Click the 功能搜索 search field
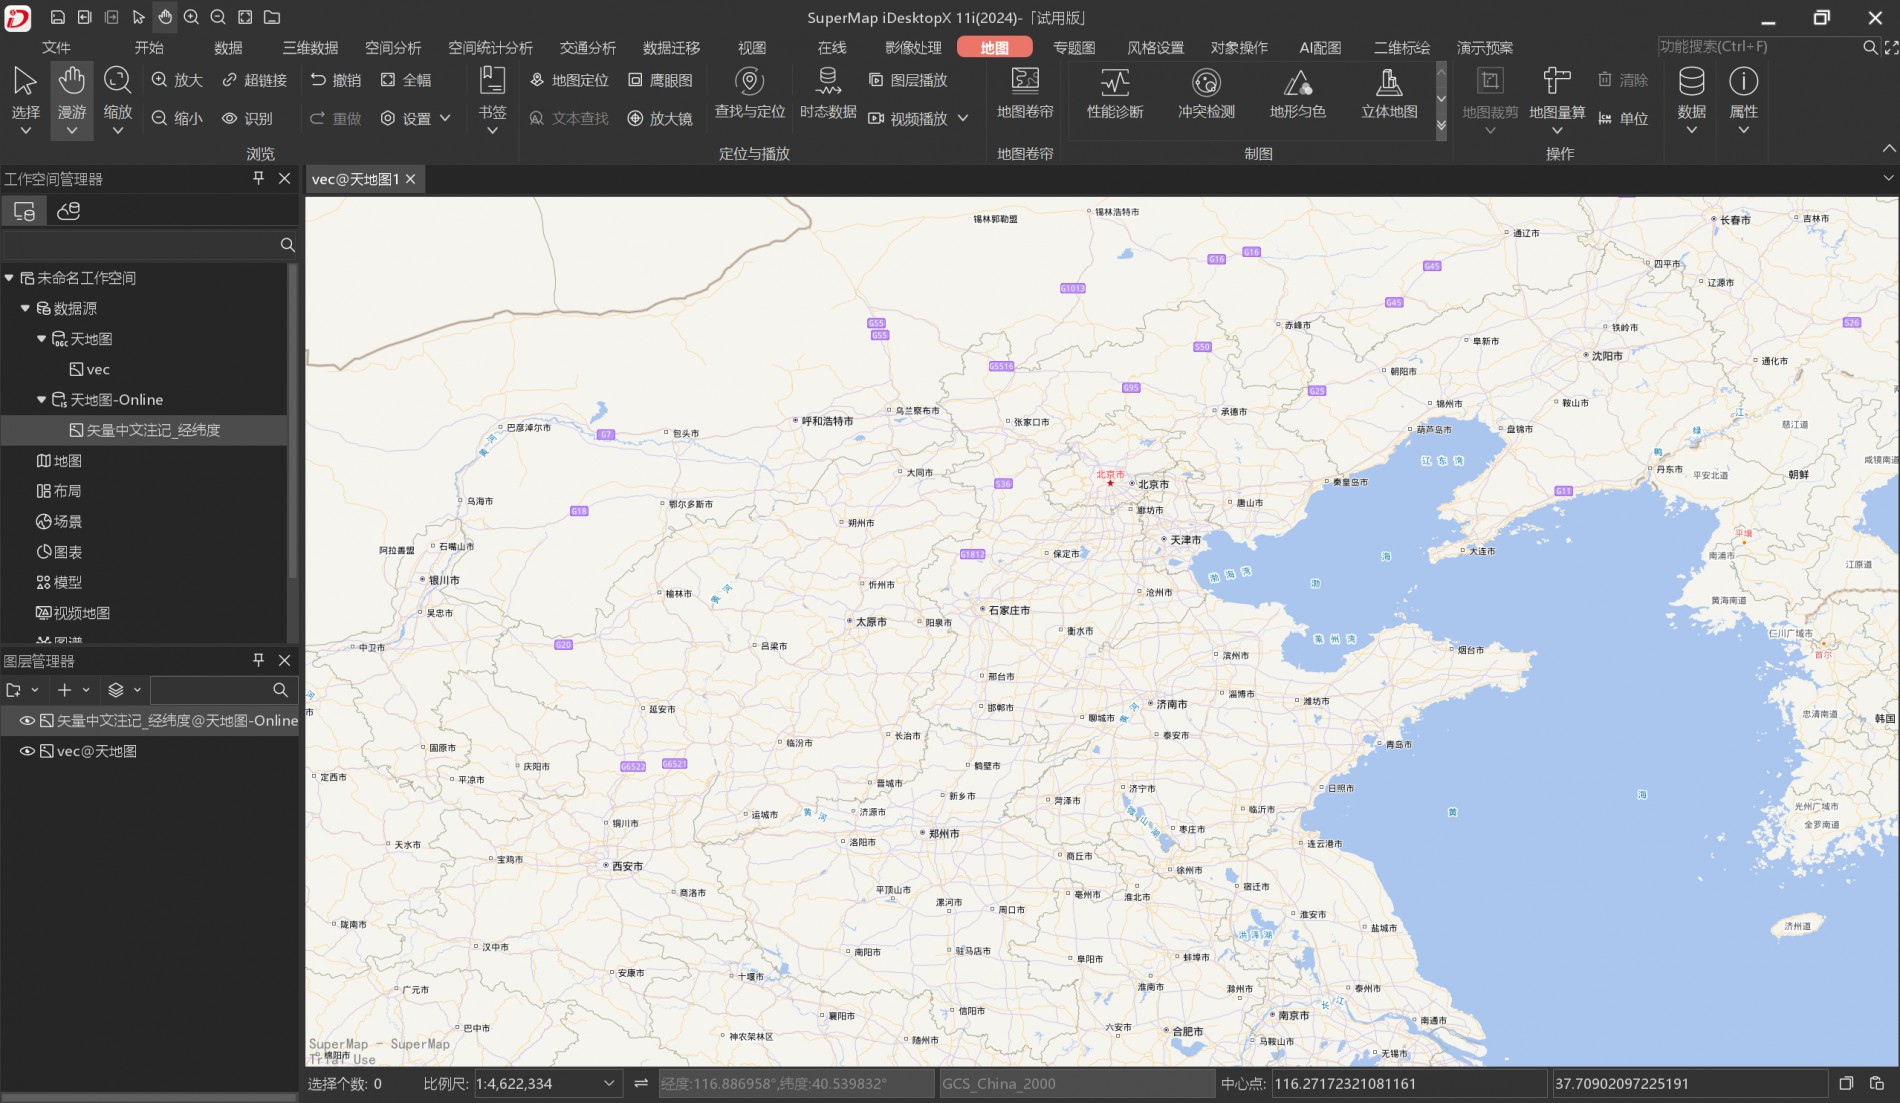The image size is (1900, 1103). click(1757, 47)
